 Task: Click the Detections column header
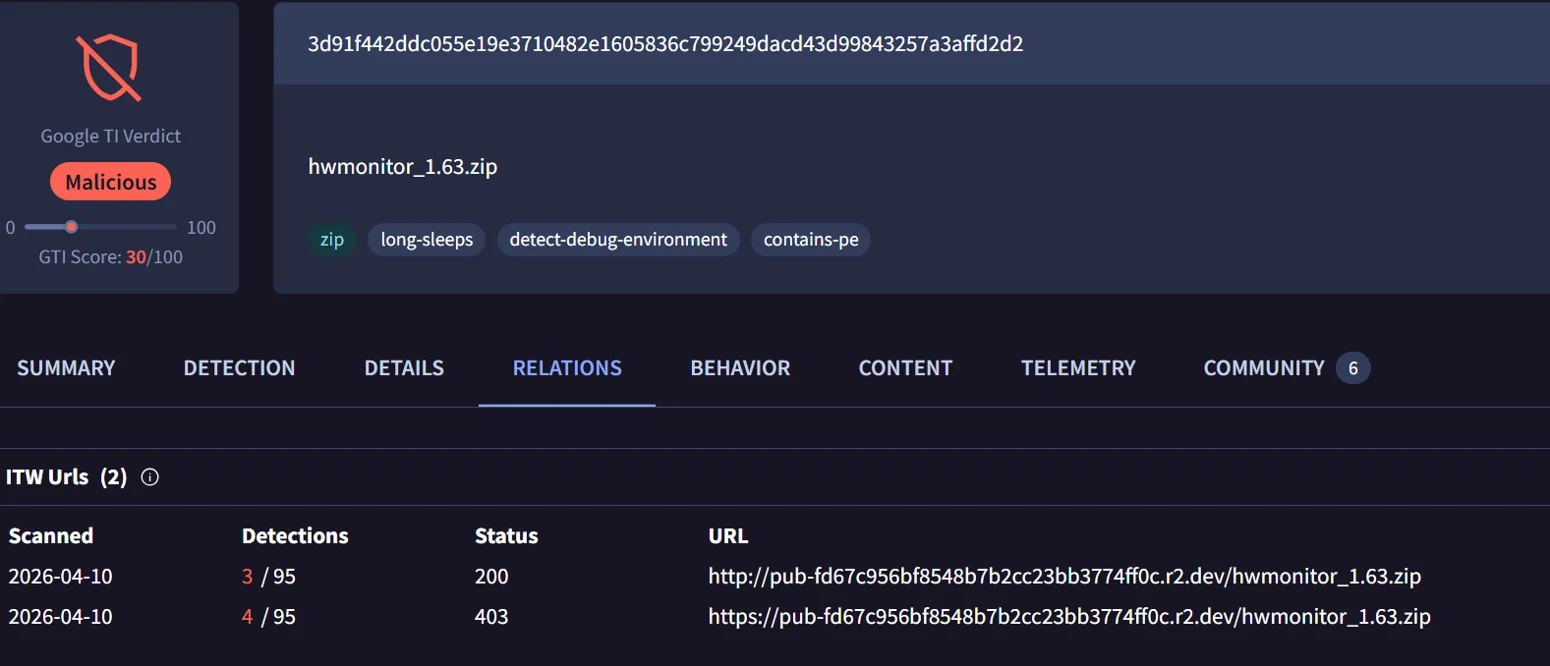(295, 536)
